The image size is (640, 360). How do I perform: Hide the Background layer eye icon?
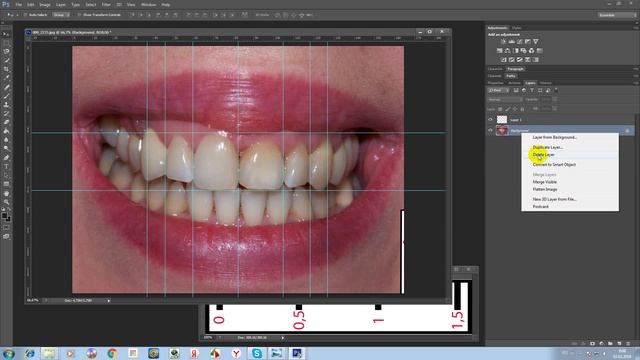click(x=490, y=130)
